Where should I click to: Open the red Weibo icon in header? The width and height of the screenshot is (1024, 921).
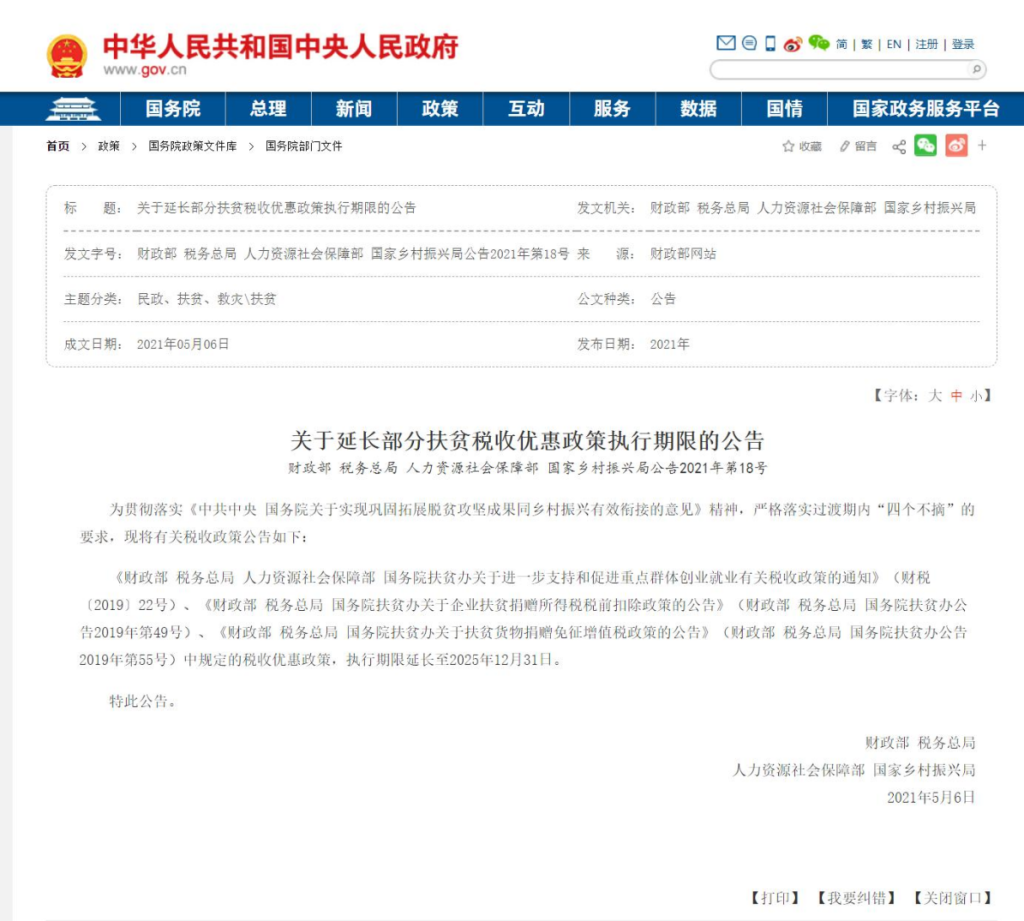point(793,44)
